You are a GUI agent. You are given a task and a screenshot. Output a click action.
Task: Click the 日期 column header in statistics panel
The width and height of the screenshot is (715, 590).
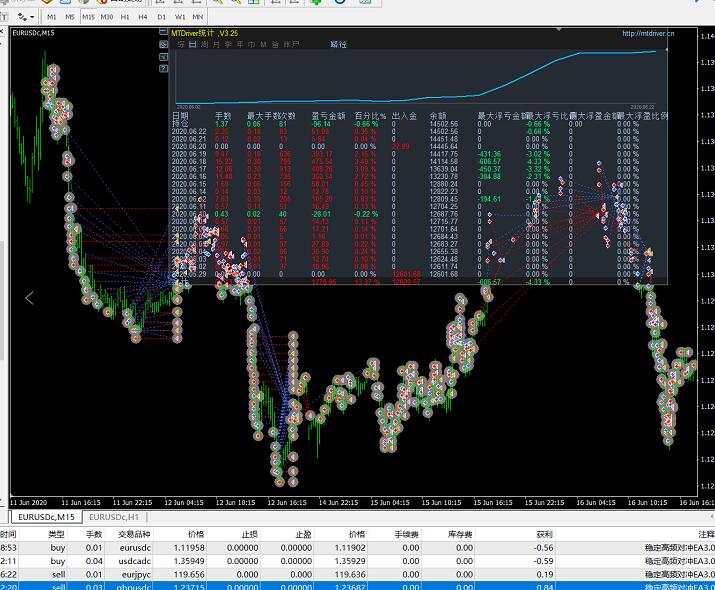pyautogui.click(x=180, y=116)
